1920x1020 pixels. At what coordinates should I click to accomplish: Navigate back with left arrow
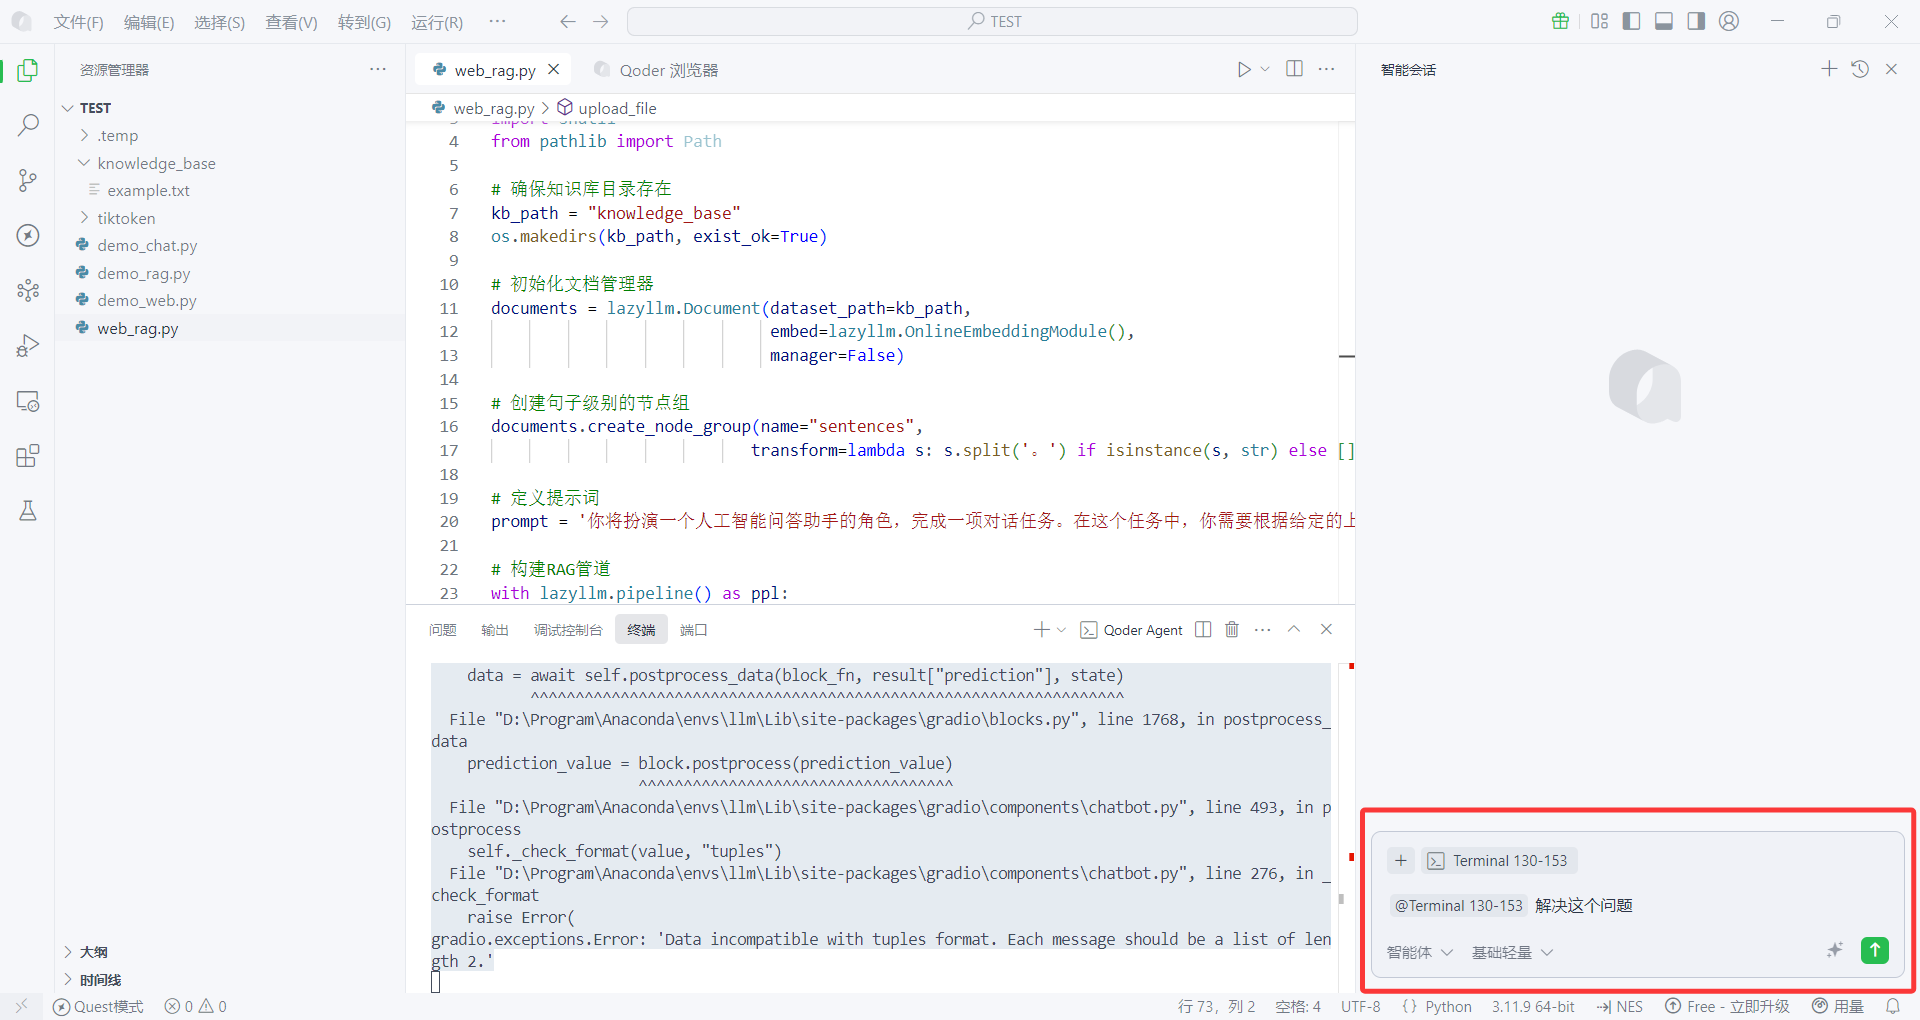568,21
